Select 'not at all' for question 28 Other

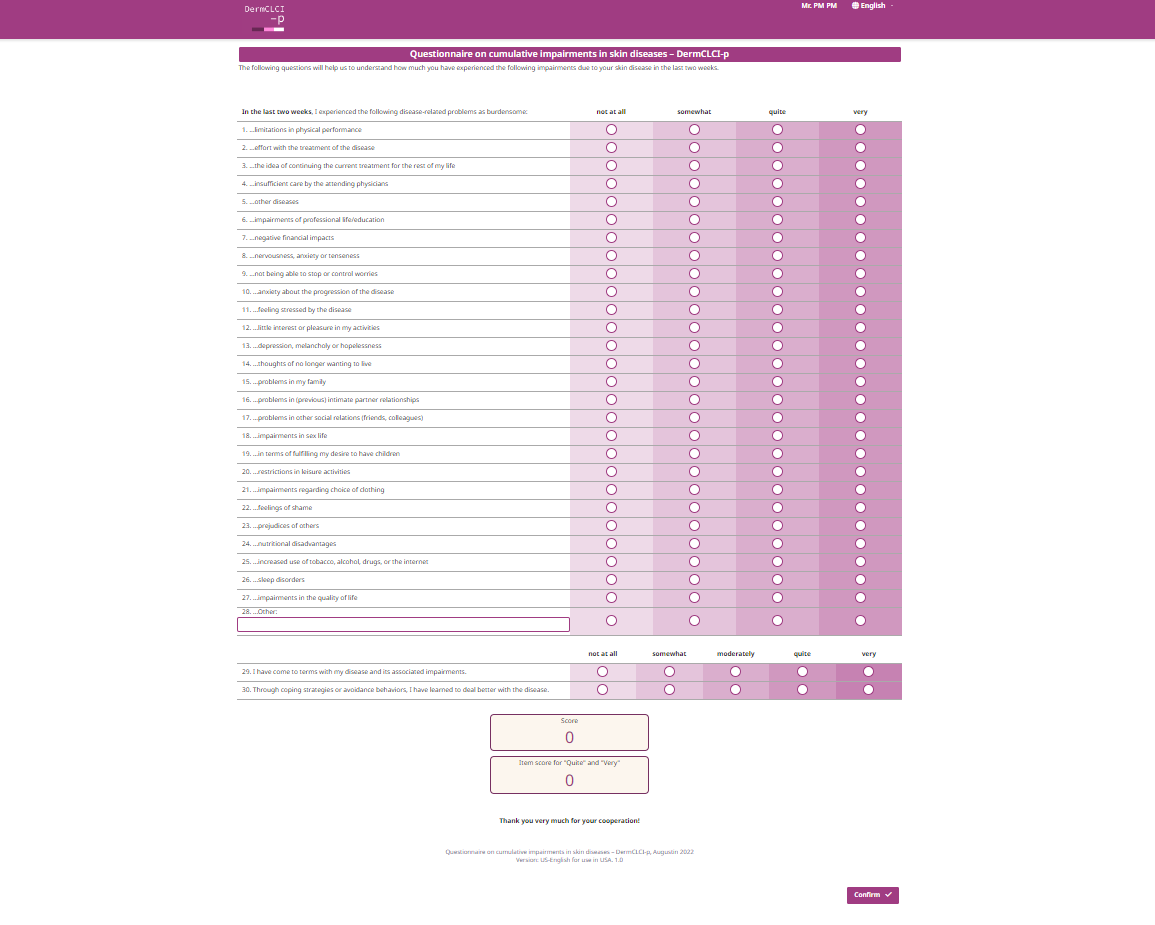click(611, 621)
